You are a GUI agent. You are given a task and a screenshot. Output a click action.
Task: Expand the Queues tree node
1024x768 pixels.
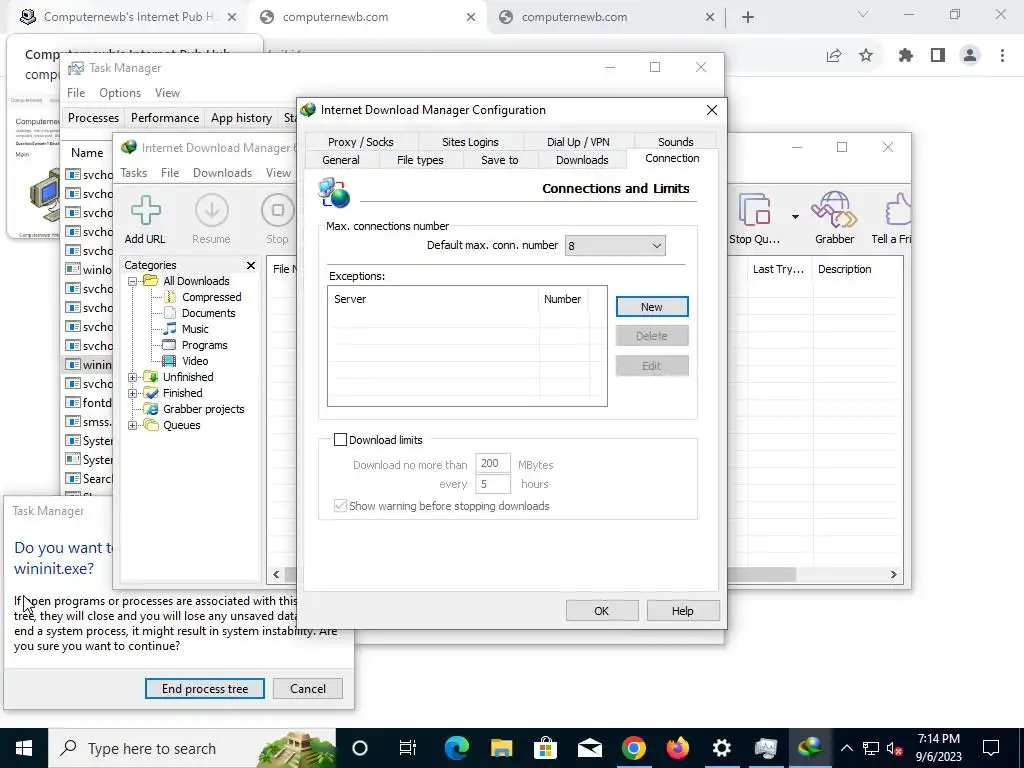133,425
